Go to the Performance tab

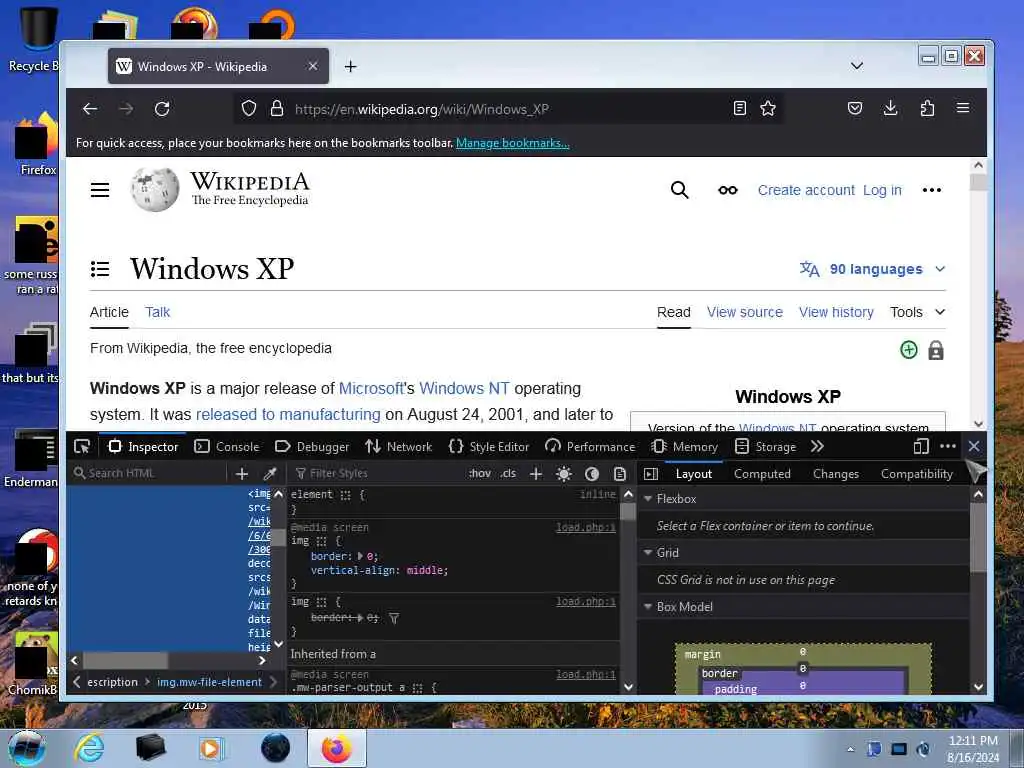pyautogui.click(x=590, y=447)
